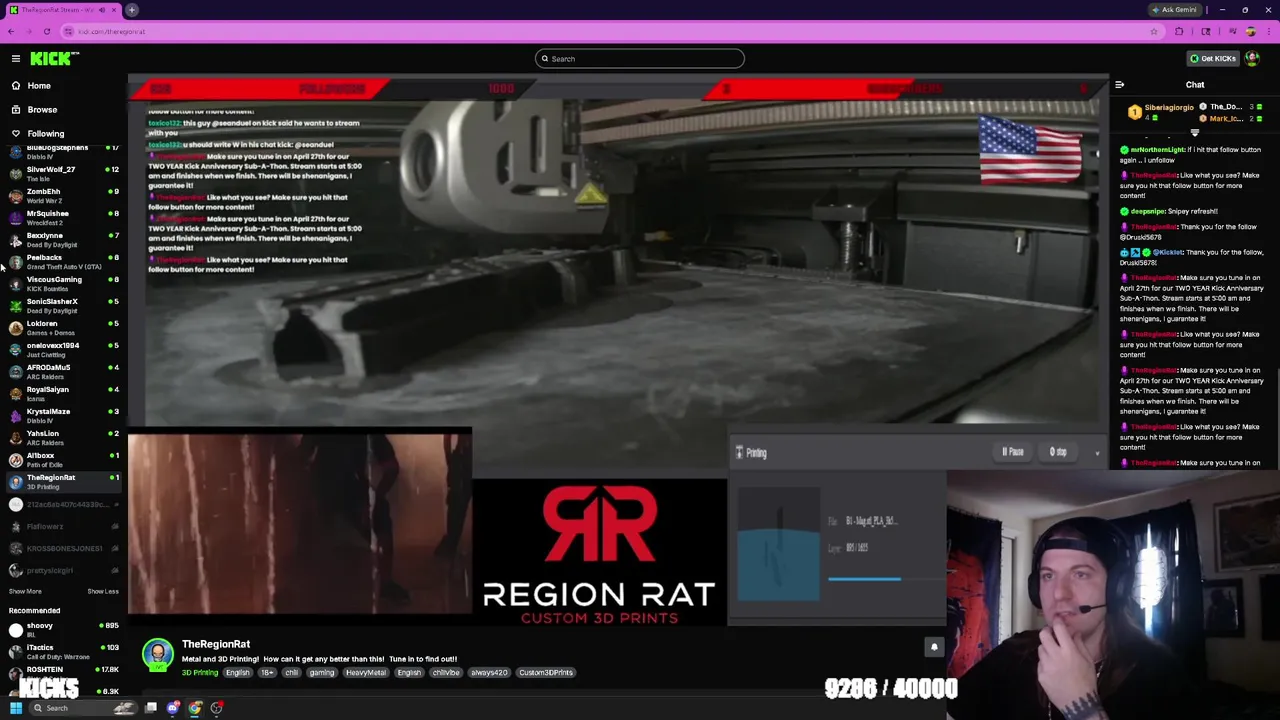Open Kick user profile avatar menu

tap(1252, 59)
